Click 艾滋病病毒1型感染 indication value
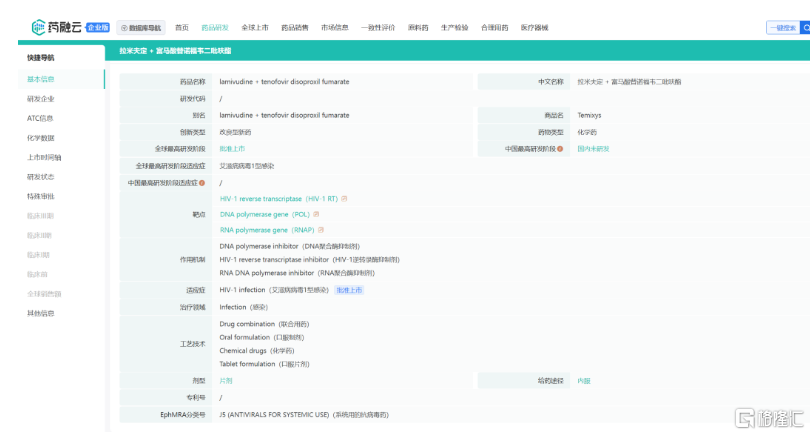This screenshot has height=435, width=810. (246, 166)
